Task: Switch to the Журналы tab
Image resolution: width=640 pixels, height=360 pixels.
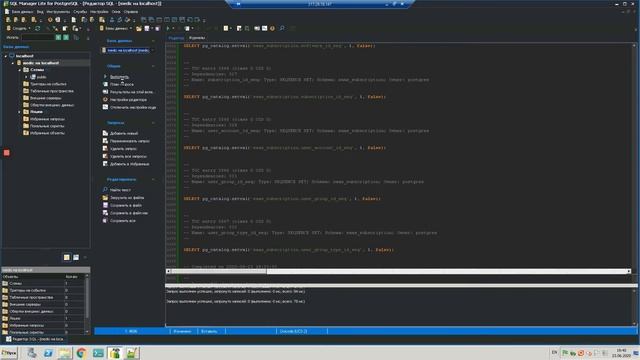Action: [197, 38]
